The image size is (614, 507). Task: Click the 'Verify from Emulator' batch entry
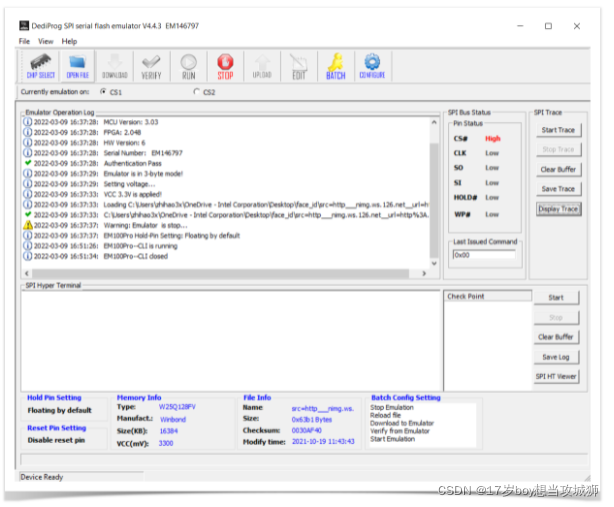[400, 431]
